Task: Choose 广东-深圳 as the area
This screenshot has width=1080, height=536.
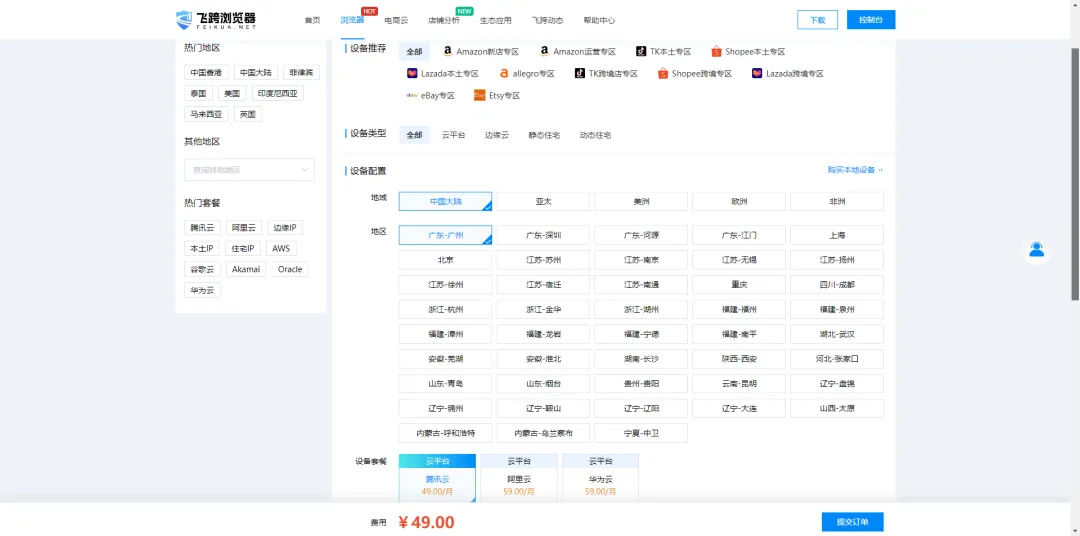Action: 543,235
